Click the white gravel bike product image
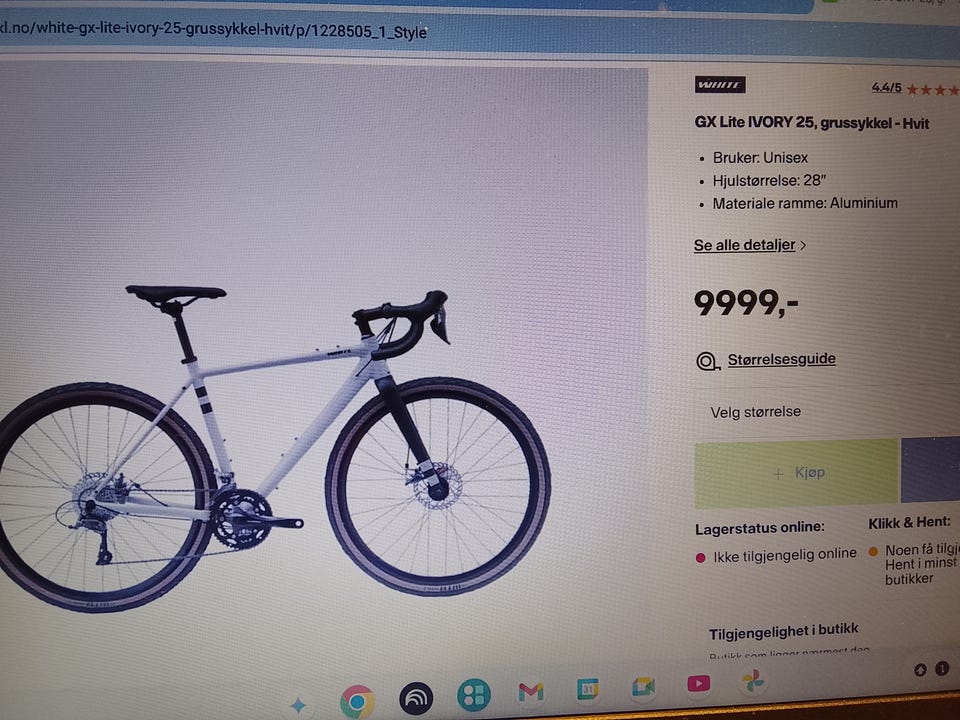 click(x=274, y=448)
